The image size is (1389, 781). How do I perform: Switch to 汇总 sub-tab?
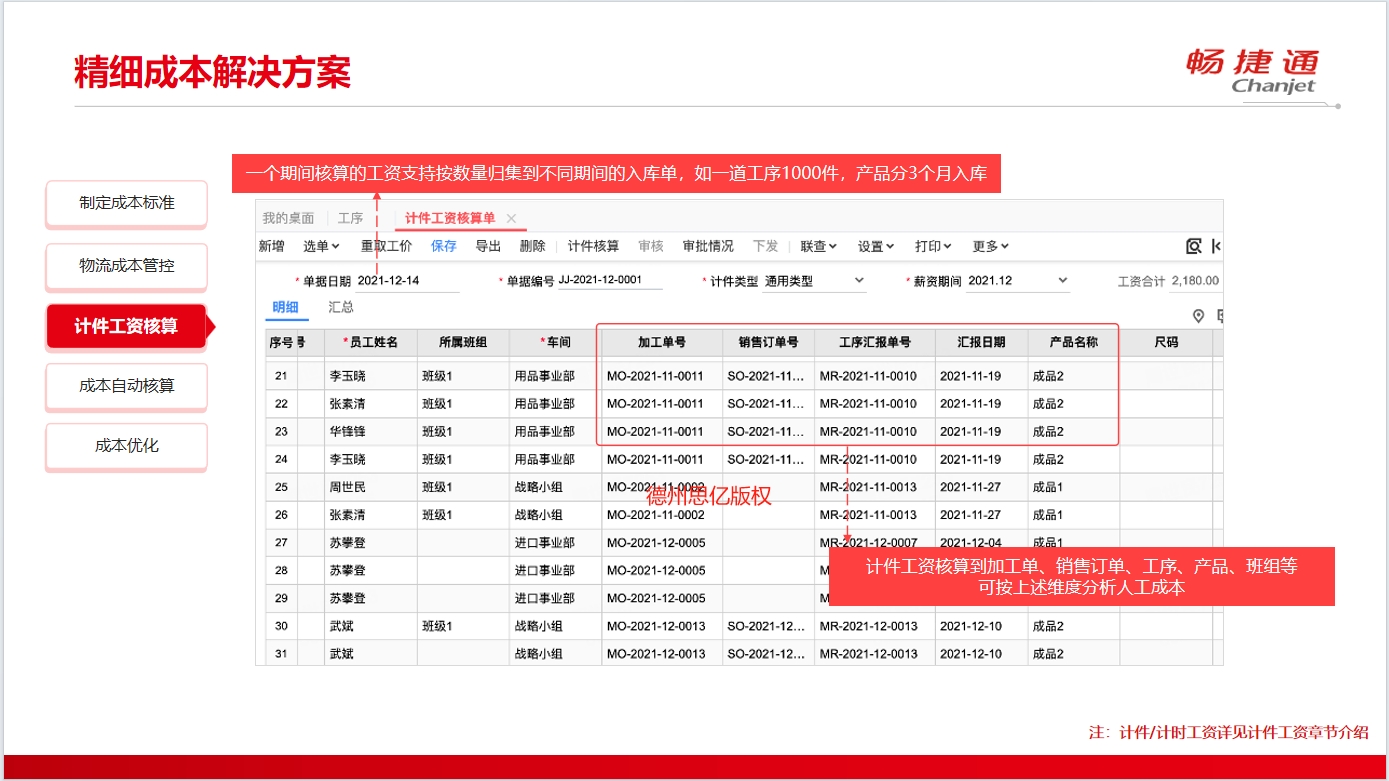(341, 308)
